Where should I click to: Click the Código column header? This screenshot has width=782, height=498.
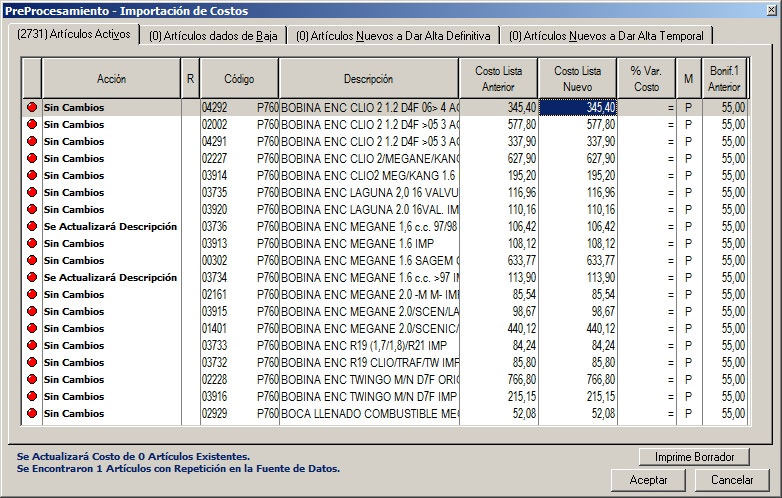point(239,78)
